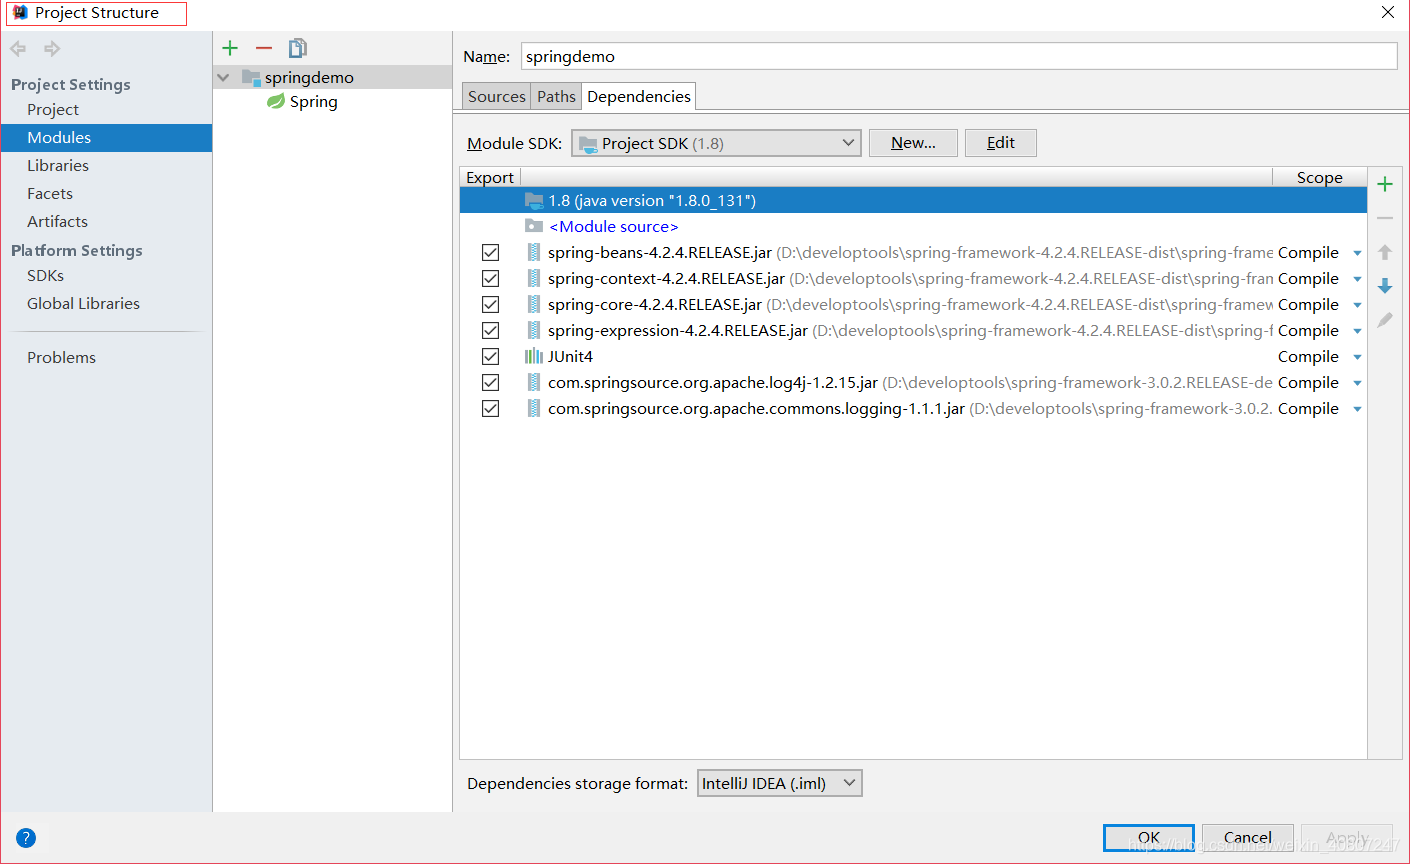Copy the selected module icon
This screenshot has width=1410, height=864.
pyautogui.click(x=298, y=48)
